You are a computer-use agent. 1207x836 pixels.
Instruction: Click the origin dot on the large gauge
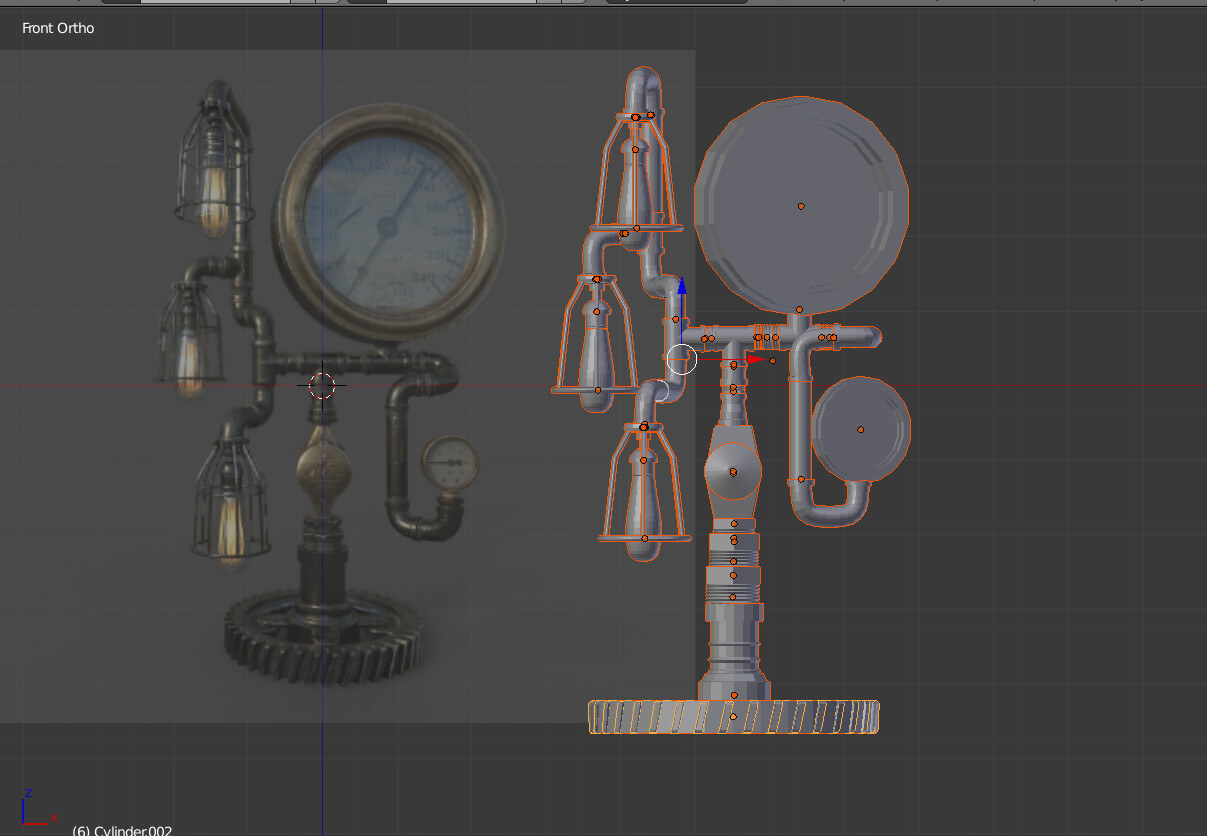click(801, 205)
